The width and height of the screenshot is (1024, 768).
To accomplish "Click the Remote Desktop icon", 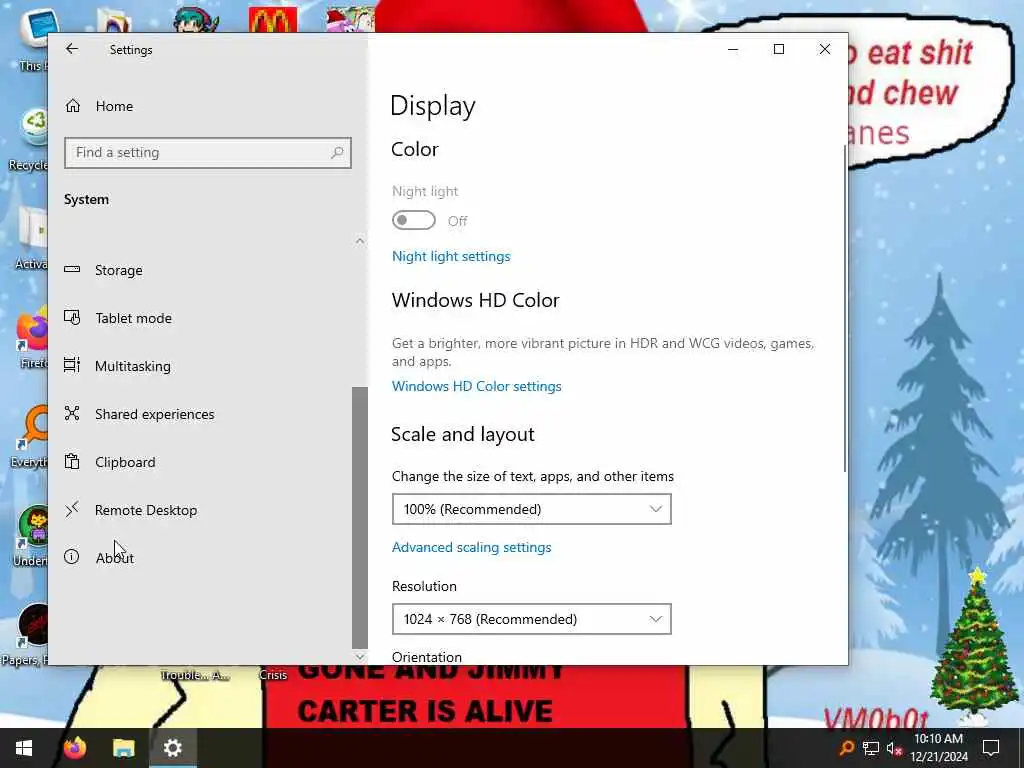I will (x=72, y=509).
